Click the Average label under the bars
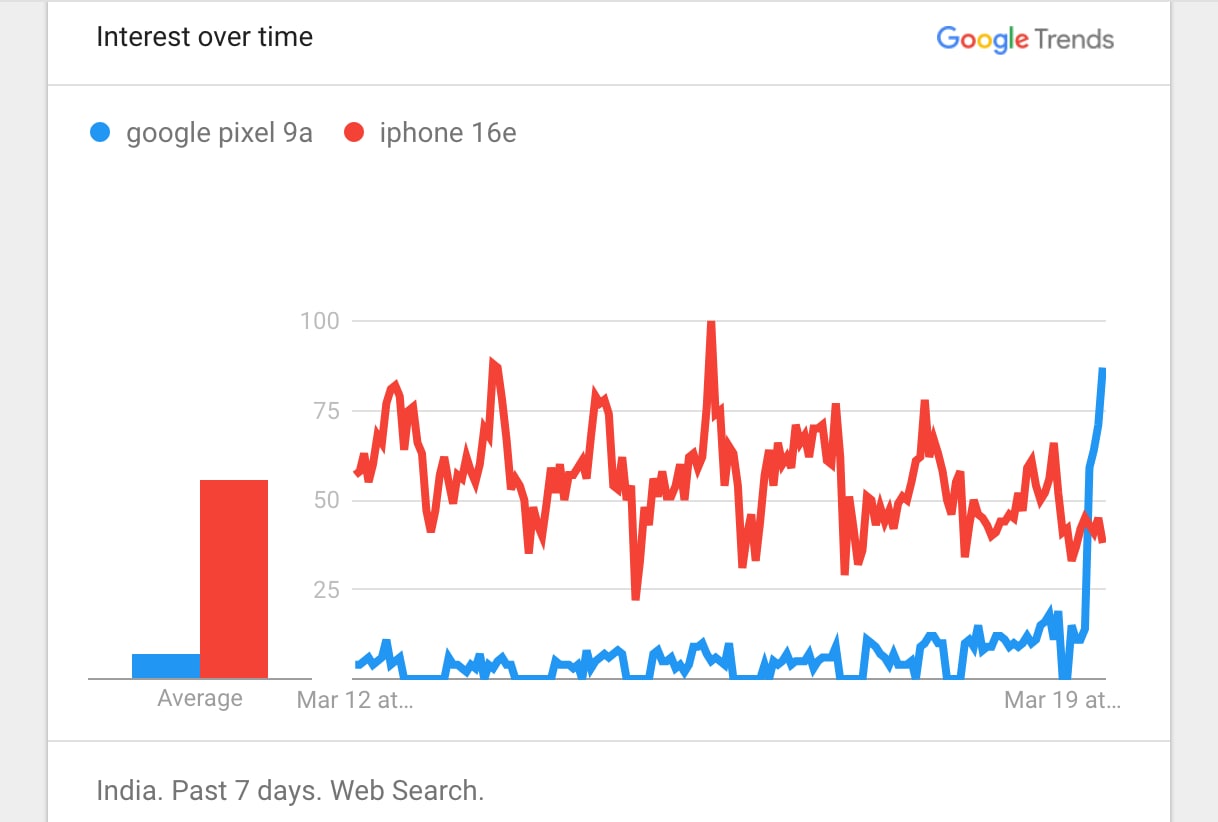Image resolution: width=1218 pixels, height=822 pixels. pos(200,698)
